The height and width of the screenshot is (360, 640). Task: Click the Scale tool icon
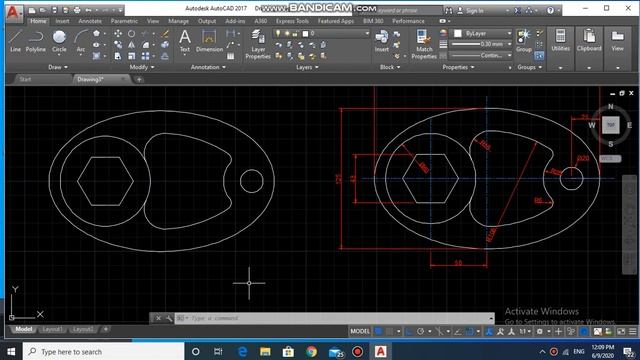(x=131, y=56)
